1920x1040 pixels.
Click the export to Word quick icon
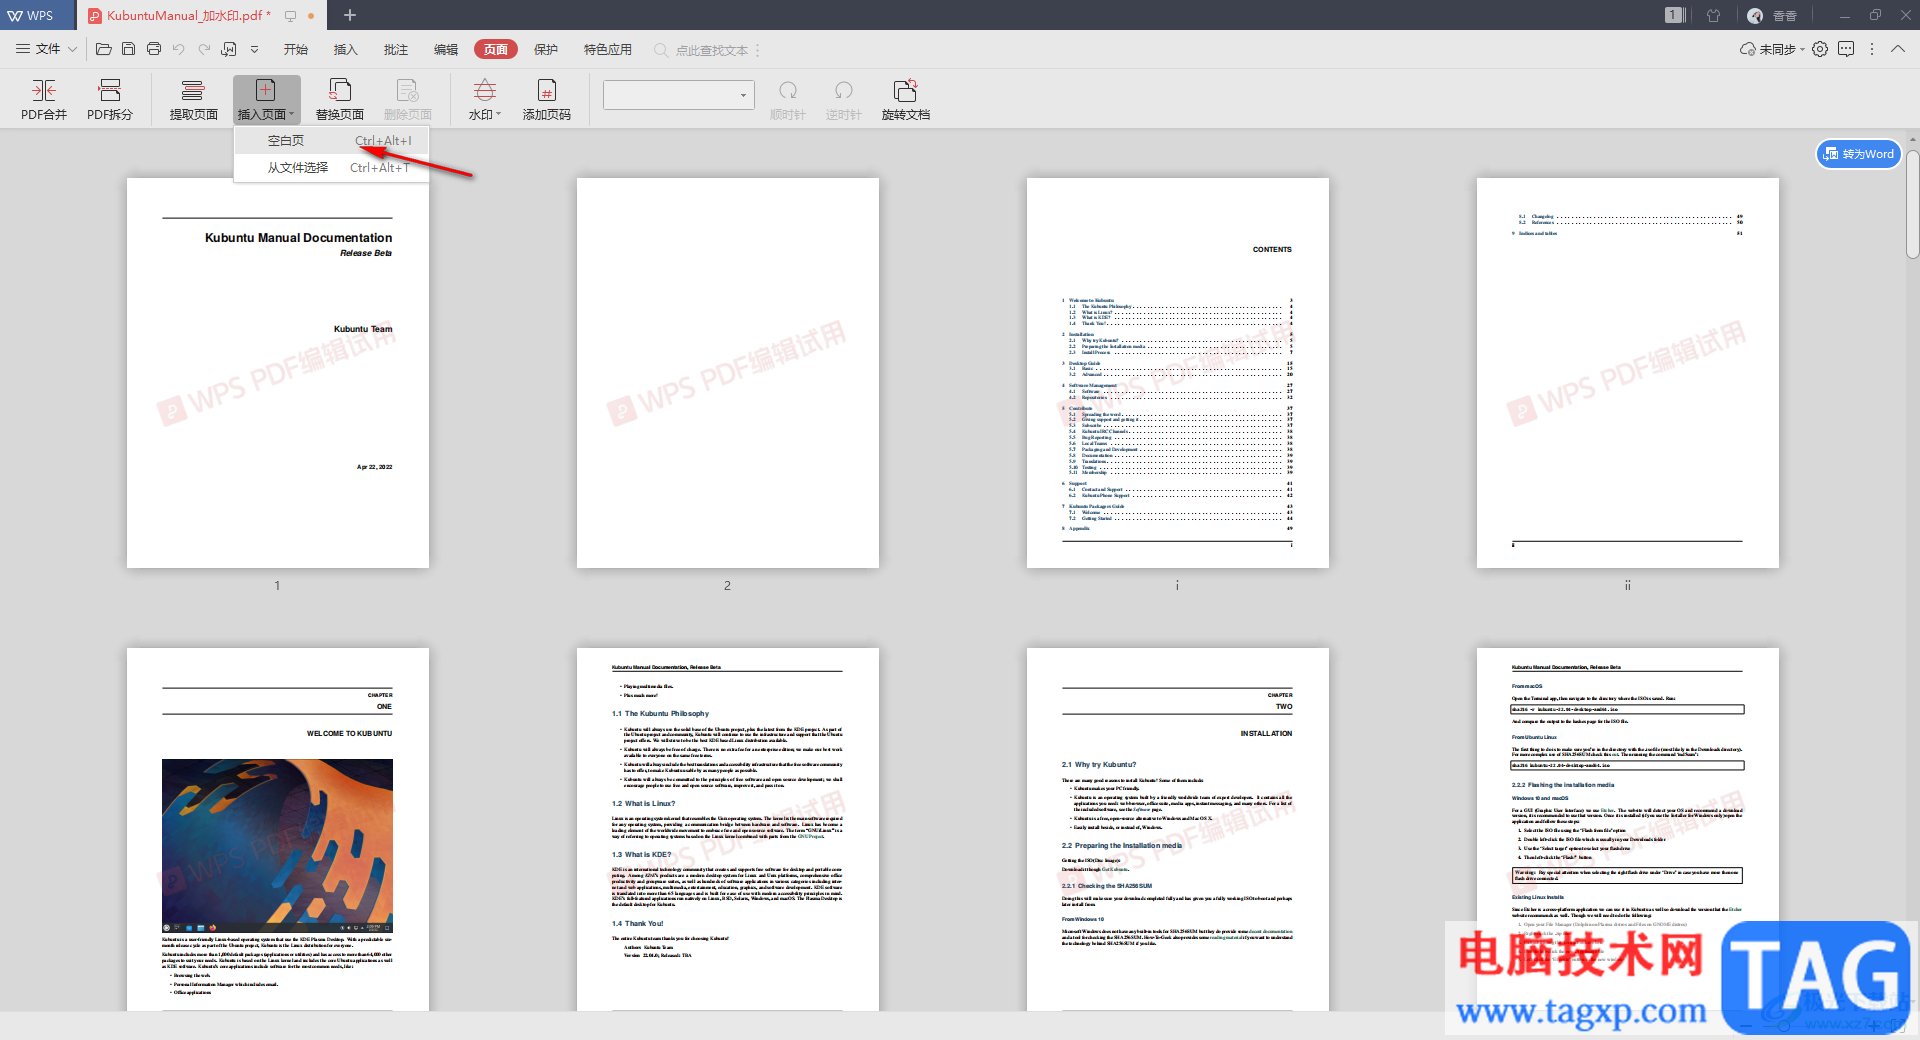coord(229,49)
